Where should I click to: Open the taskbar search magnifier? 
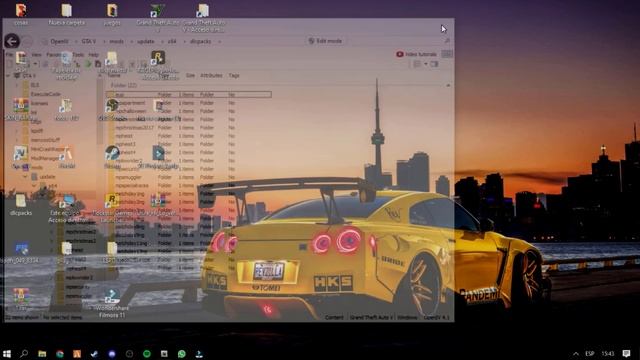(x=24, y=353)
